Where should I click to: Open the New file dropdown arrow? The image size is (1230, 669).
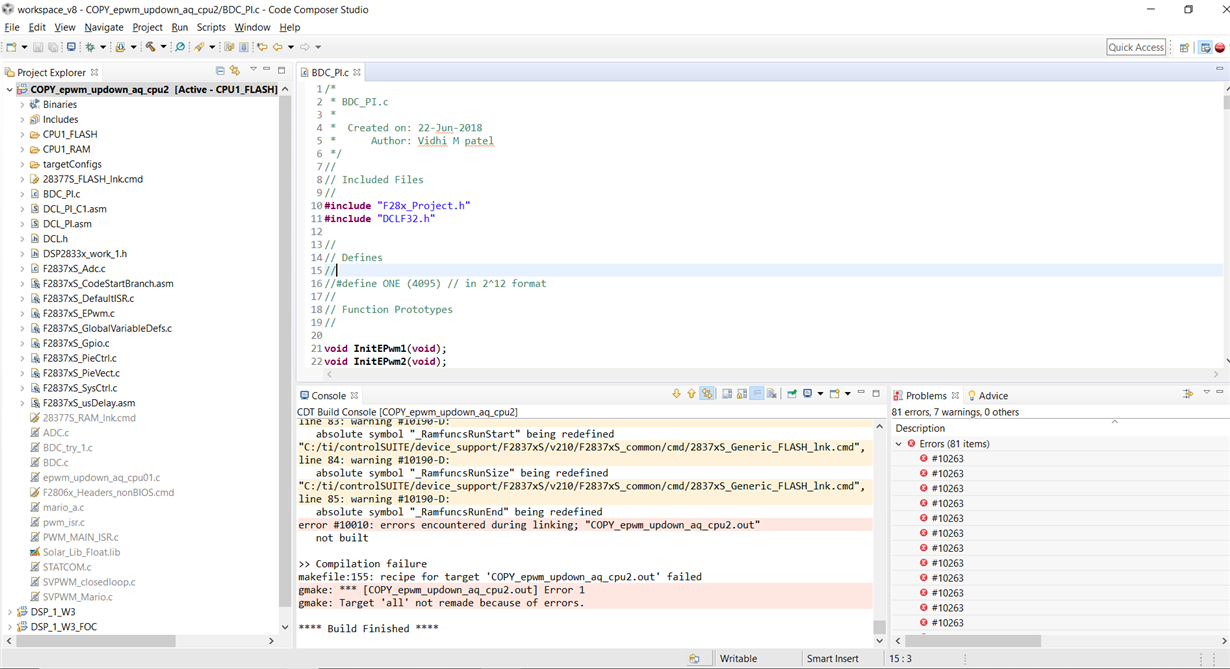[24, 47]
